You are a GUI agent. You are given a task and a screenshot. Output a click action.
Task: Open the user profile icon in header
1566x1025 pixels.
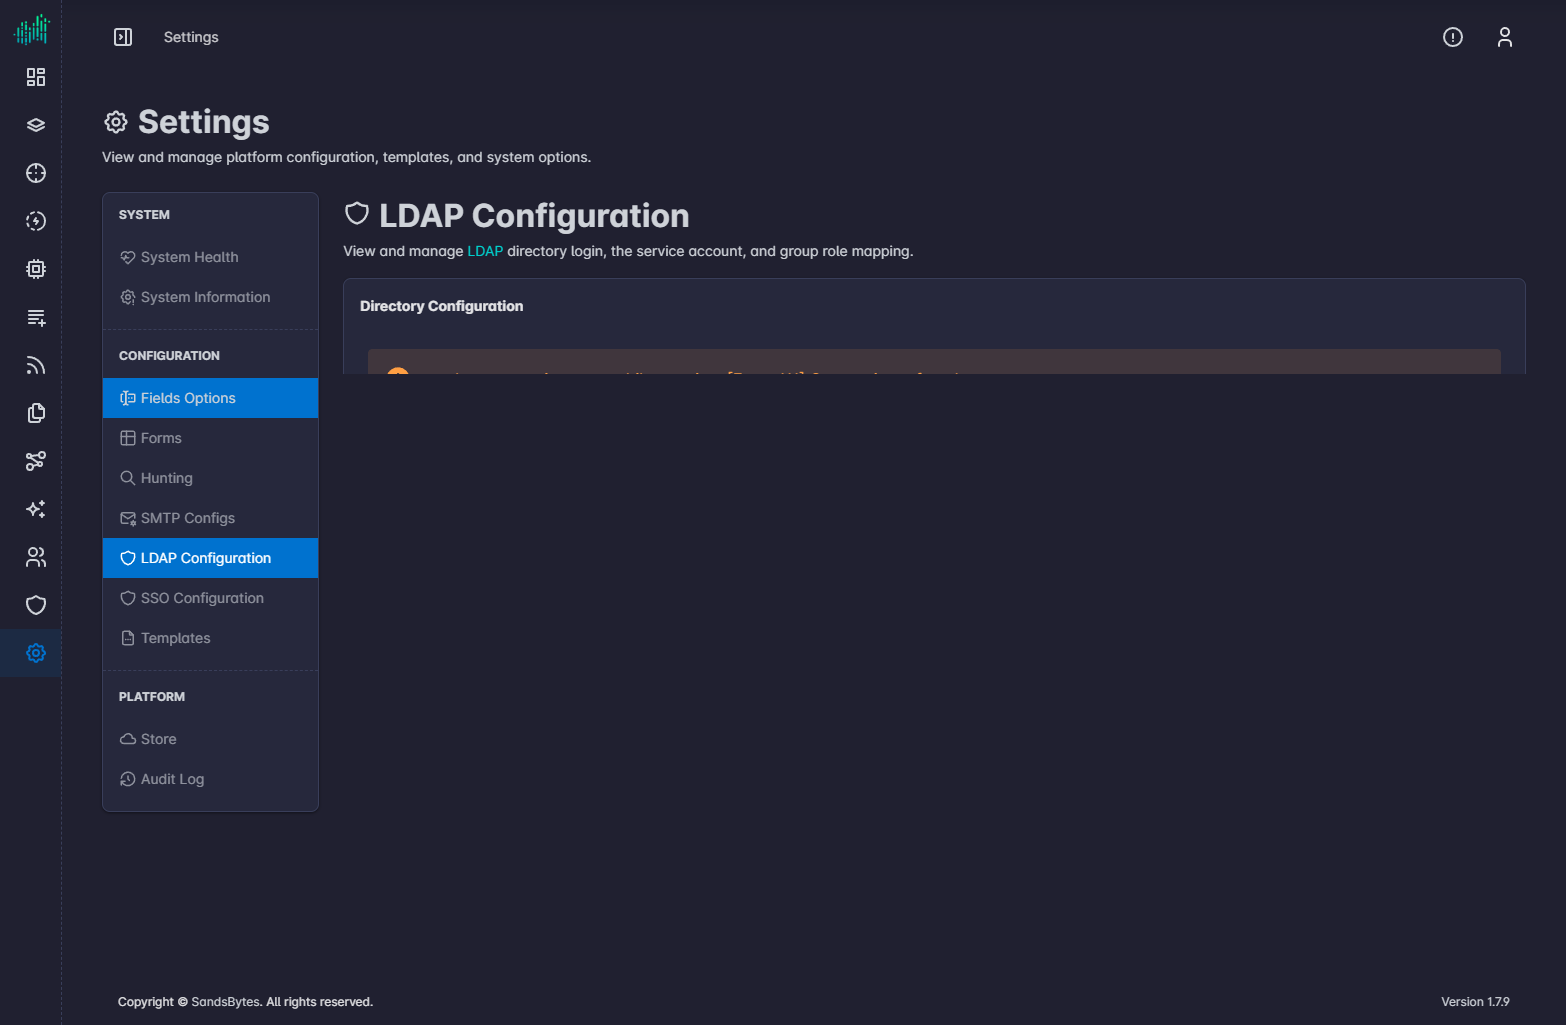coord(1505,37)
